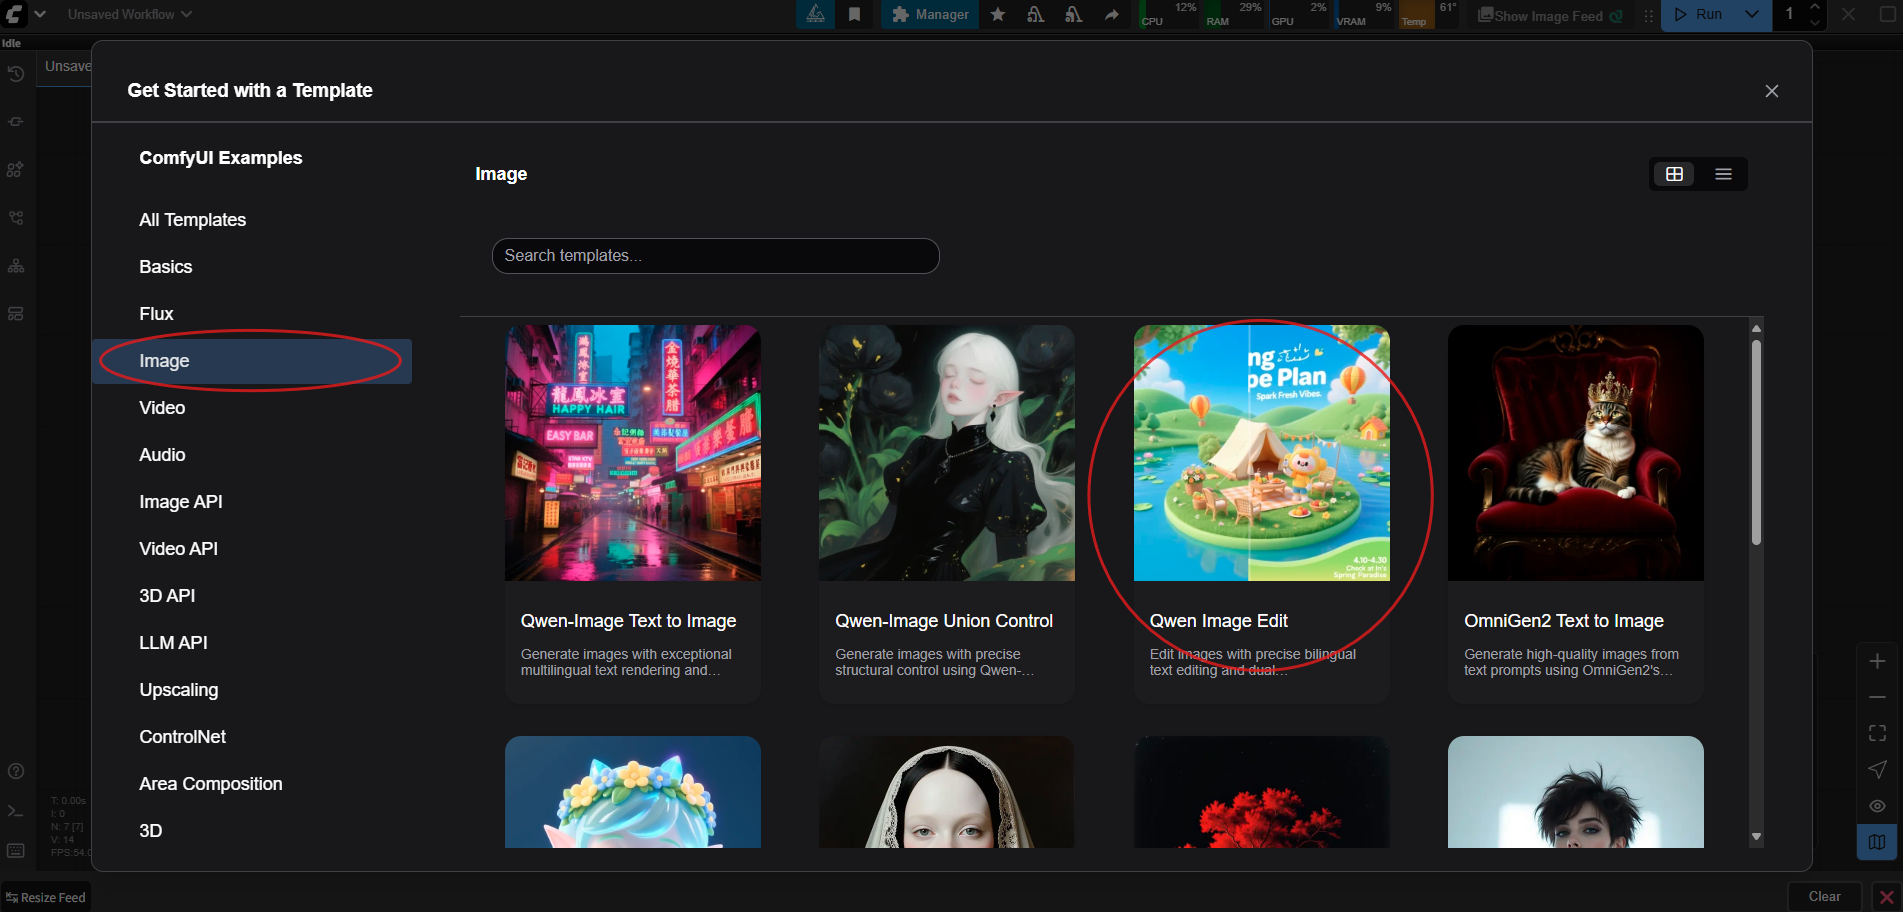
Task: Select Audio category
Action: 252,455
